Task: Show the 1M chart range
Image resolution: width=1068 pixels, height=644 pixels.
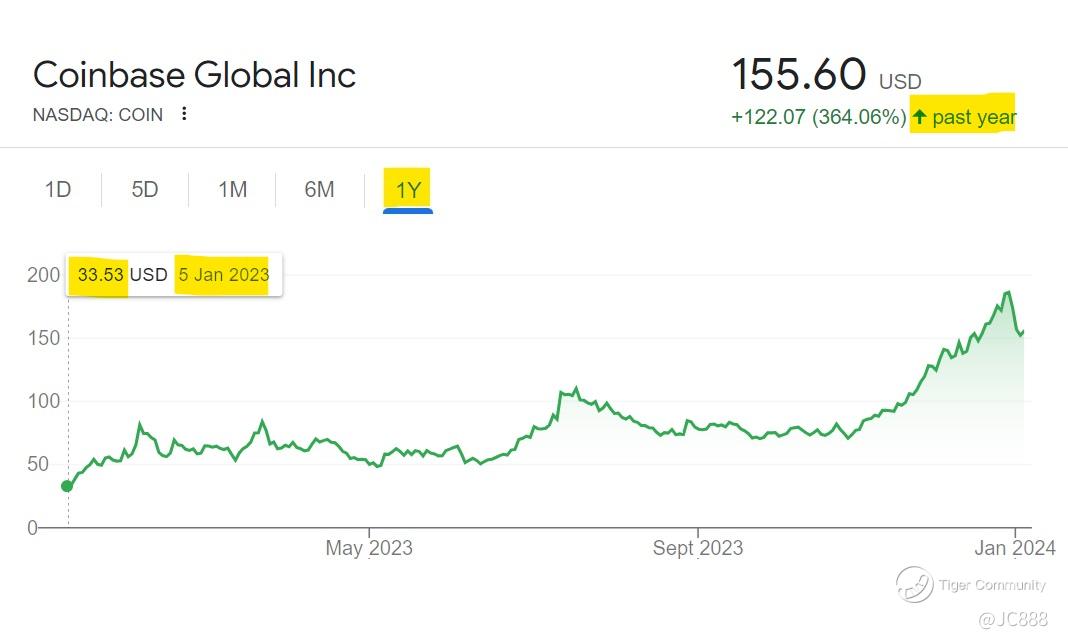Action: point(232,189)
